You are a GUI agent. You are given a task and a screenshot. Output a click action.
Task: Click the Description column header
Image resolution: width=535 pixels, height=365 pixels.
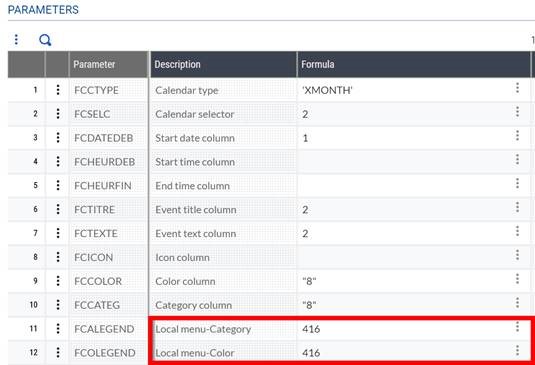click(223, 64)
